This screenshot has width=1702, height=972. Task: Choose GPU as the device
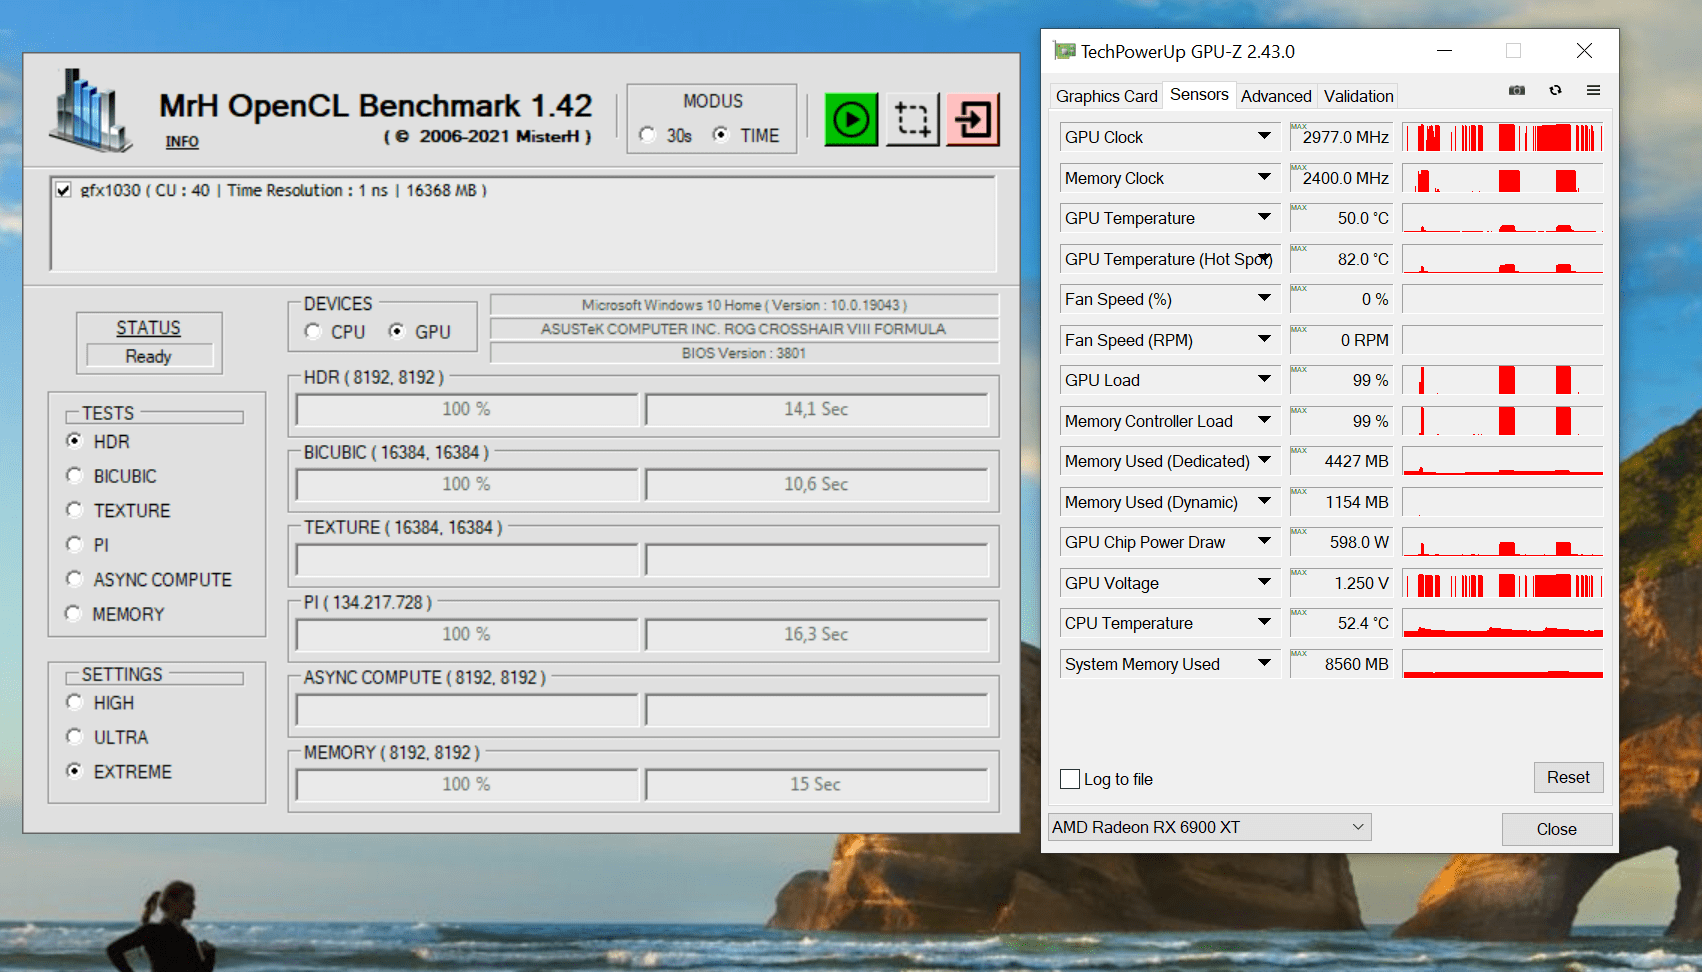(x=397, y=331)
